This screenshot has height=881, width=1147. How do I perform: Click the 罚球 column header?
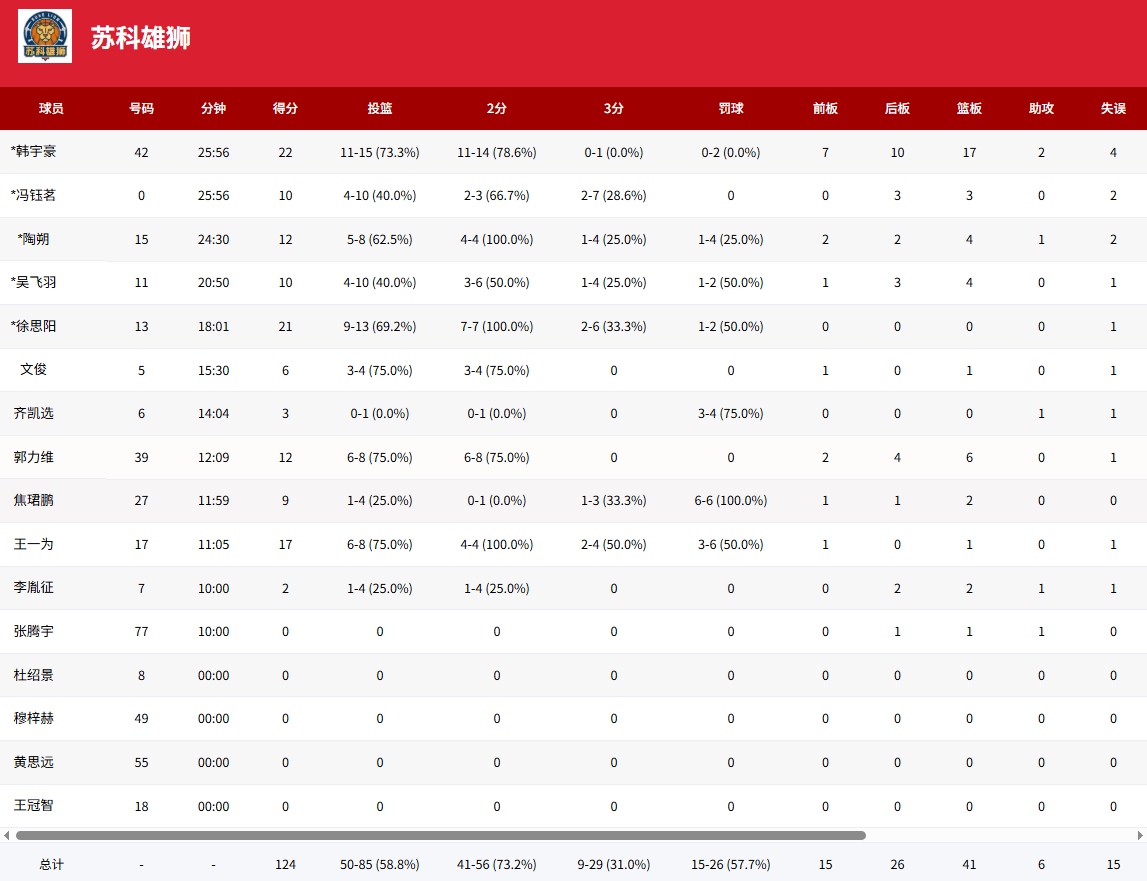coord(731,108)
